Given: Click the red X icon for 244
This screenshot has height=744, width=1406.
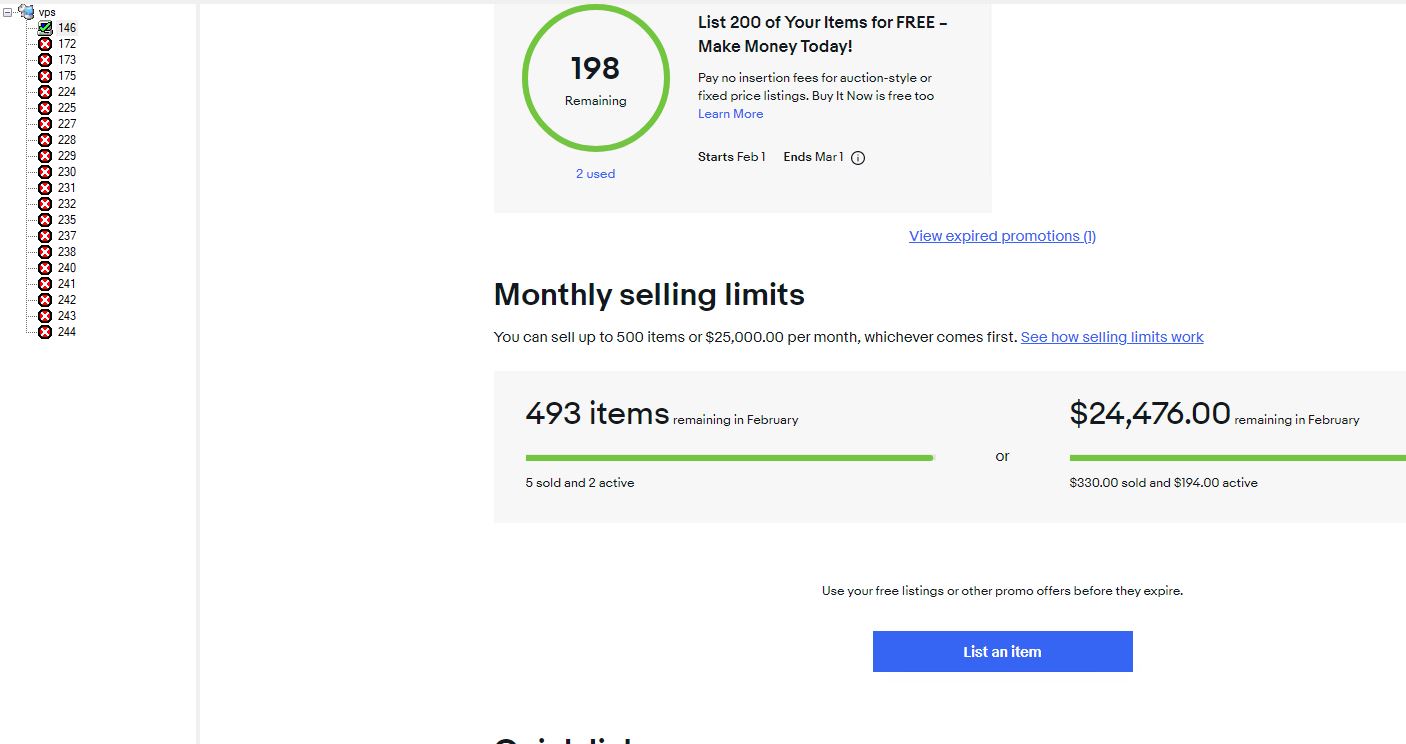Looking at the screenshot, I should pyautogui.click(x=45, y=332).
